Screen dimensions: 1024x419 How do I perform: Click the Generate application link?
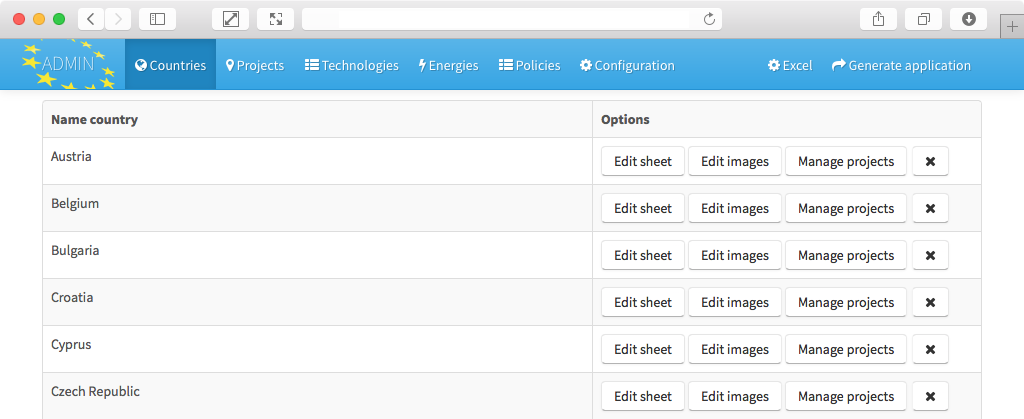click(x=901, y=65)
